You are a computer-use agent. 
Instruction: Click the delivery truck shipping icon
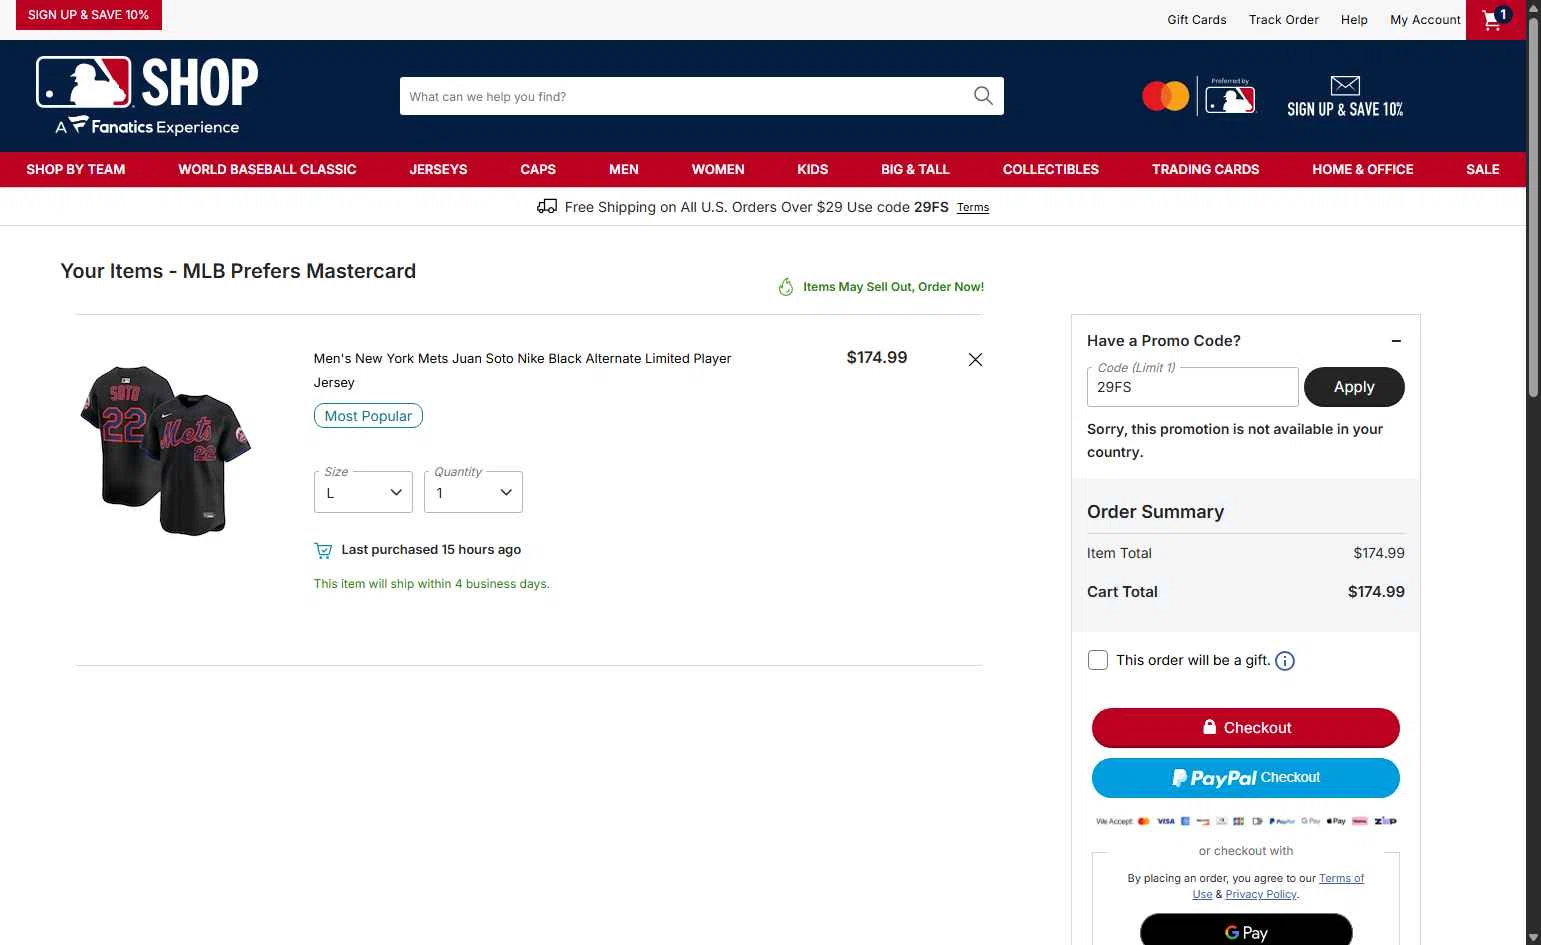pyautogui.click(x=547, y=206)
